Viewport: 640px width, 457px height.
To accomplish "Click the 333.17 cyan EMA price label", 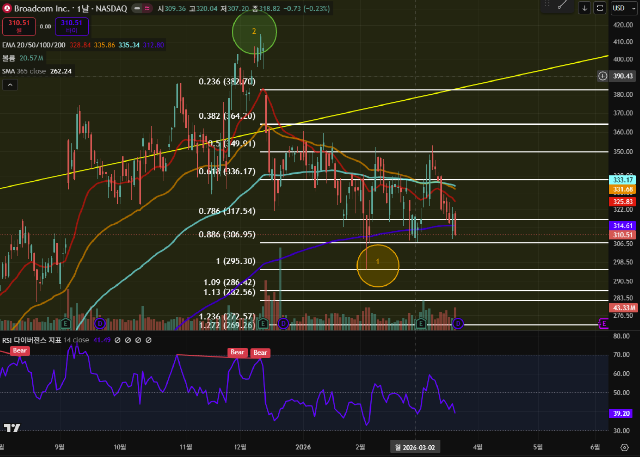I will (622, 180).
